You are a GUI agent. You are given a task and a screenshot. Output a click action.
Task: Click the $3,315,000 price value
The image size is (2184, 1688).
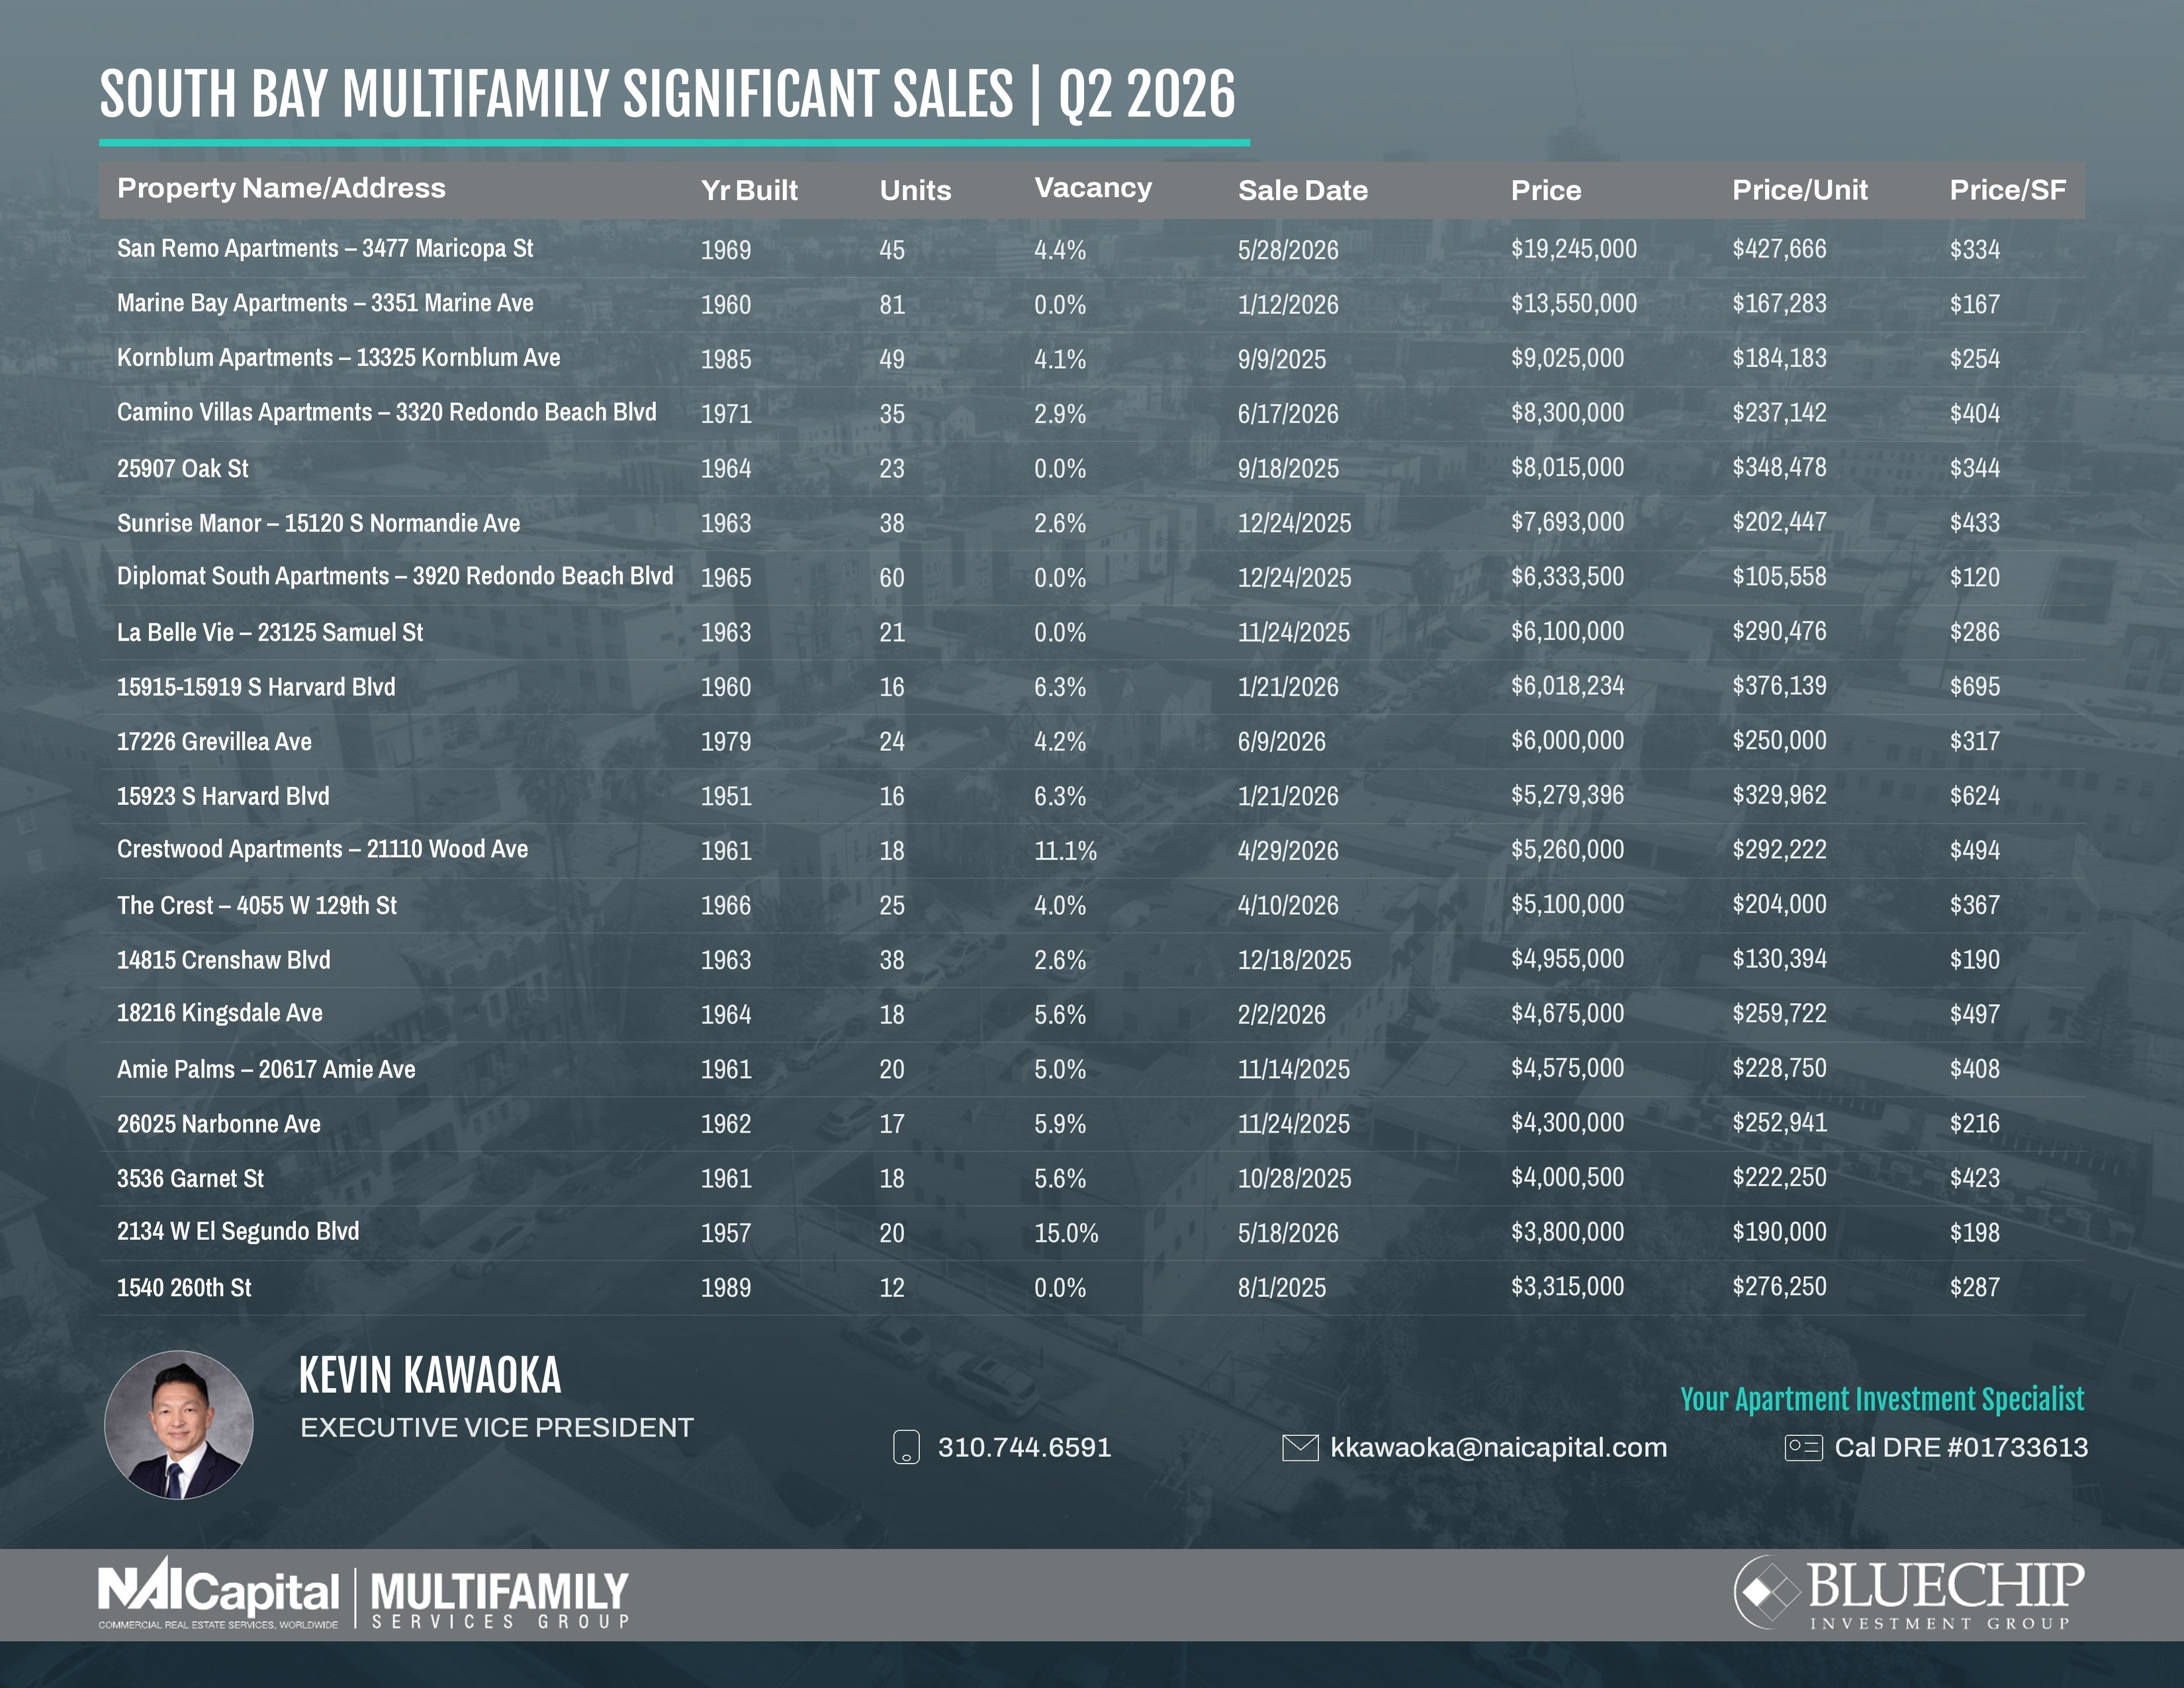point(1567,1287)
